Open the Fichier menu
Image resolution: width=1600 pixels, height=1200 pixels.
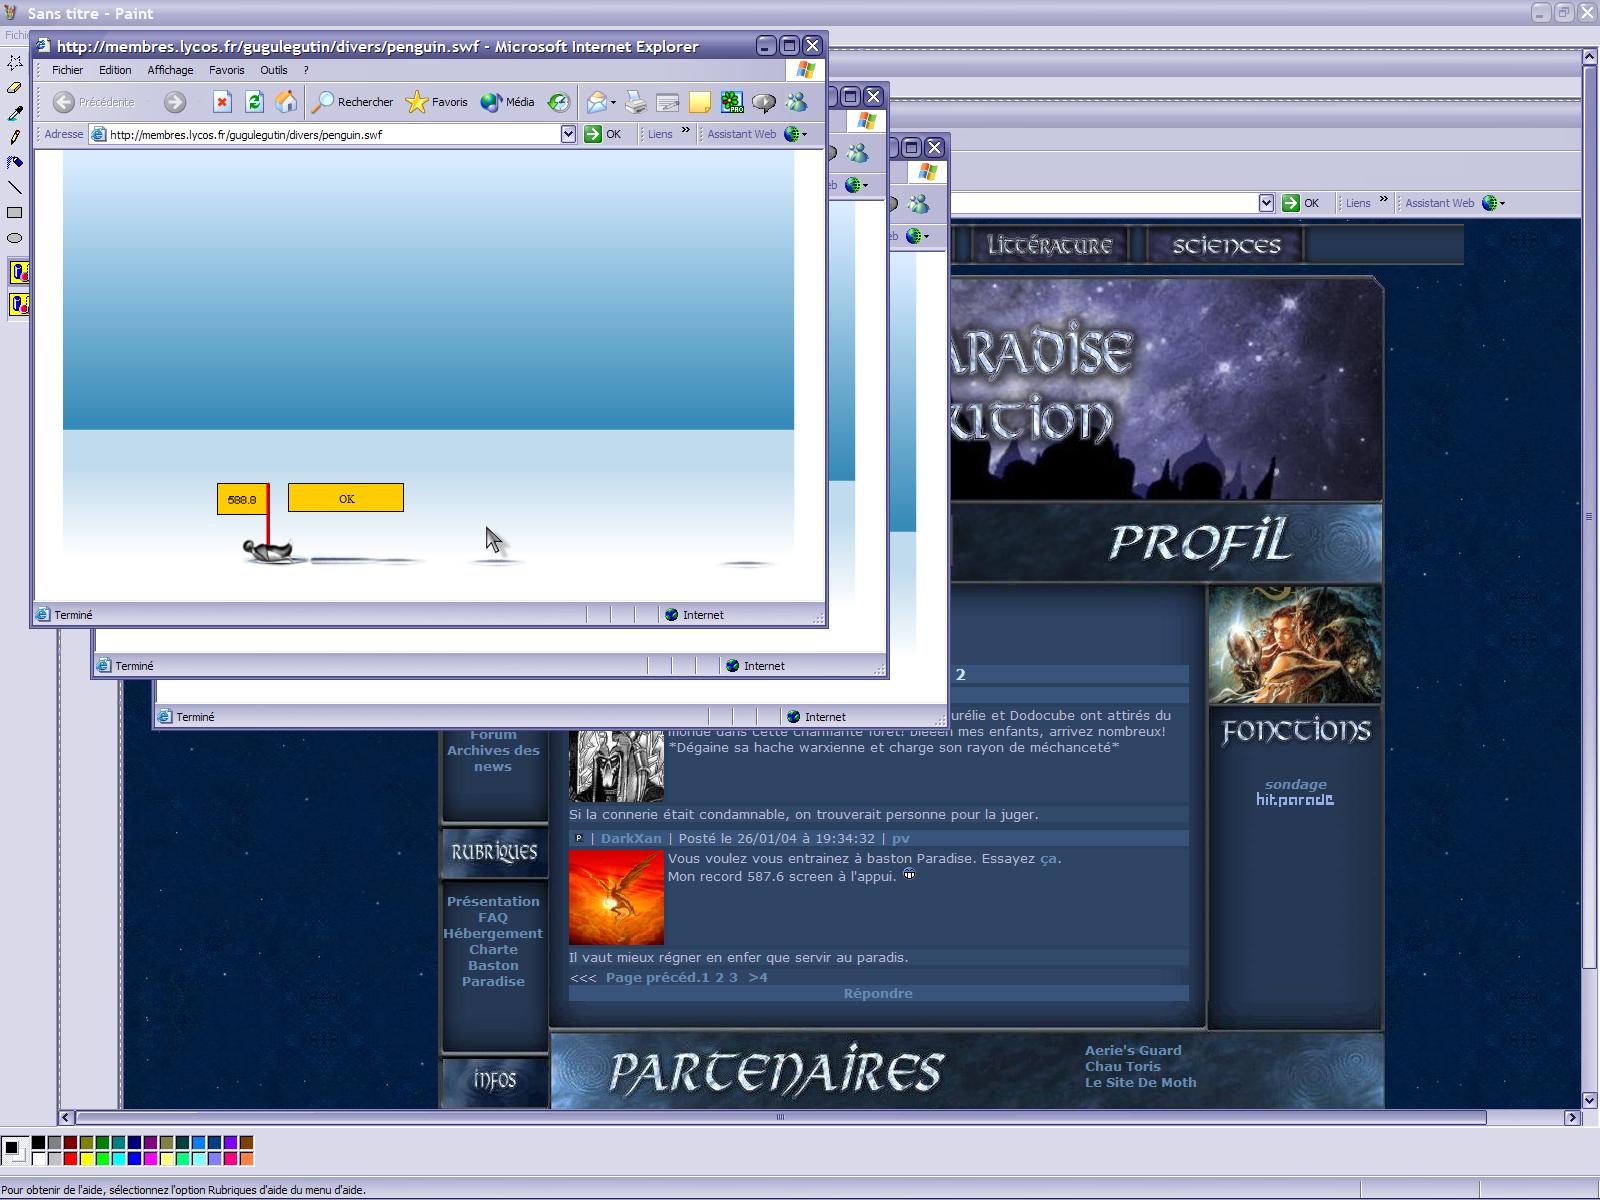click(67, 70)
